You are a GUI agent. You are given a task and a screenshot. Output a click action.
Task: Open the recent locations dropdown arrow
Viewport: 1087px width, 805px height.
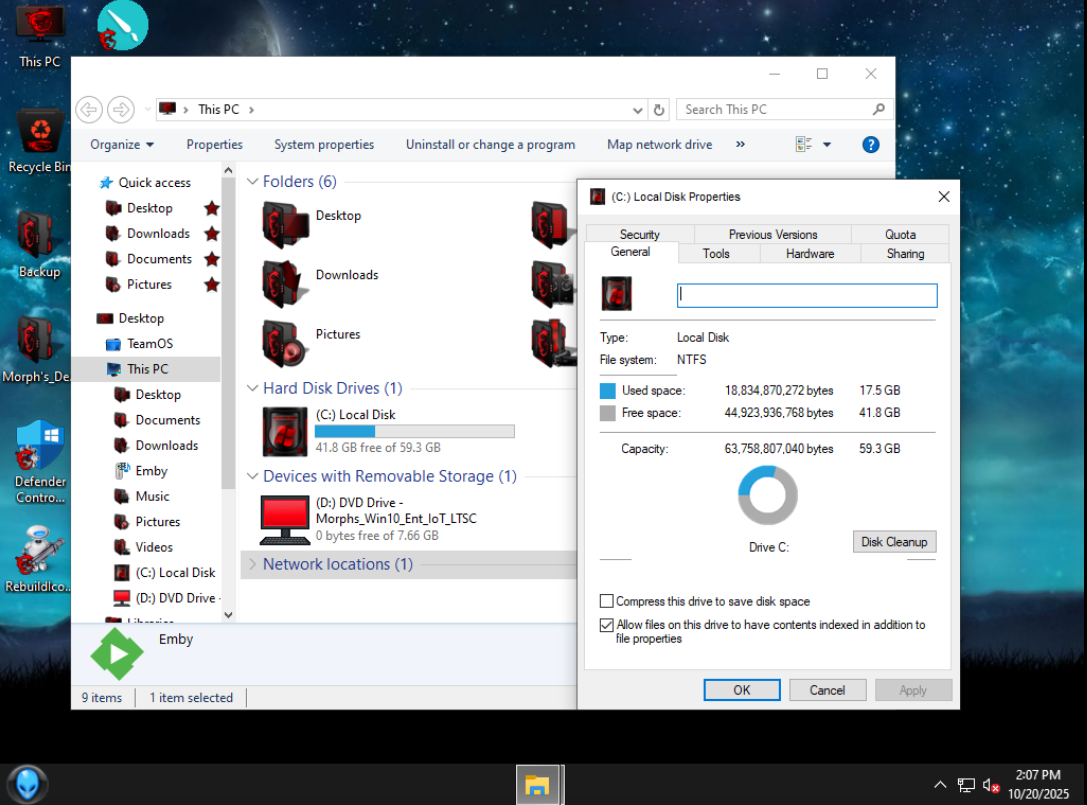click(x=147, y=110)
